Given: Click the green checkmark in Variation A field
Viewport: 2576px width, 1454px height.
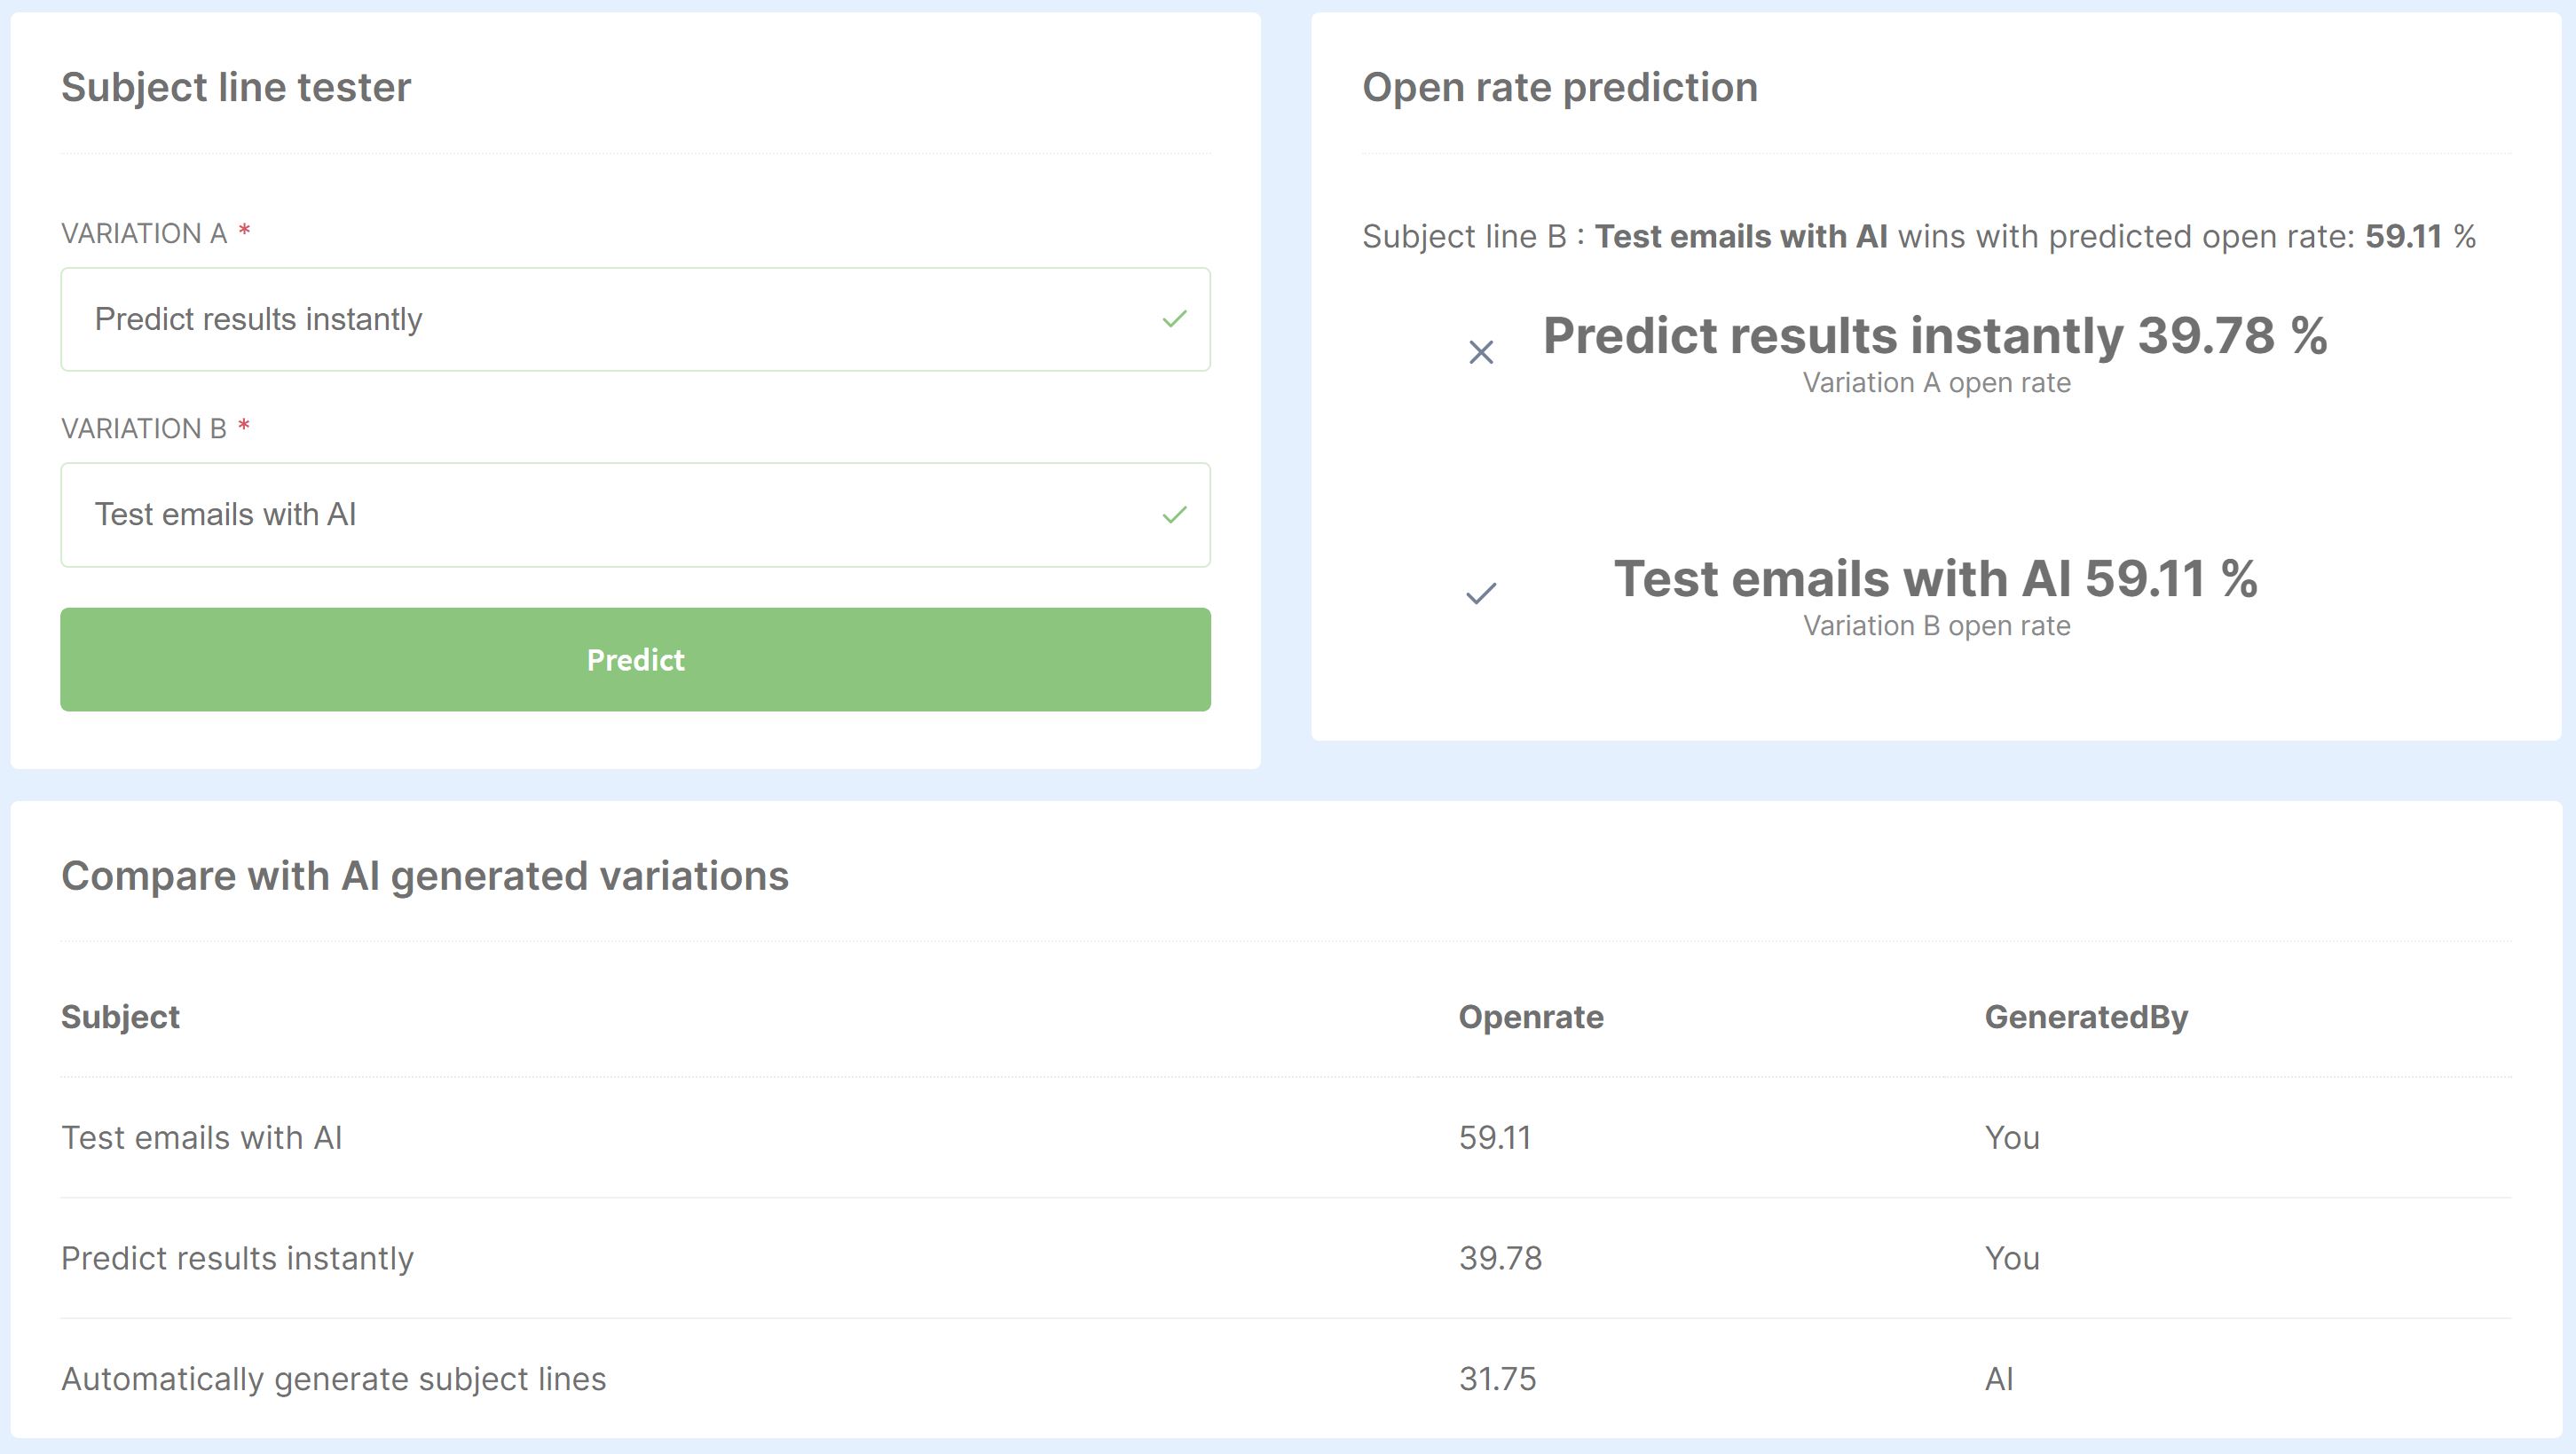Looking at the screenshot, I should [x=1174, y=319].
